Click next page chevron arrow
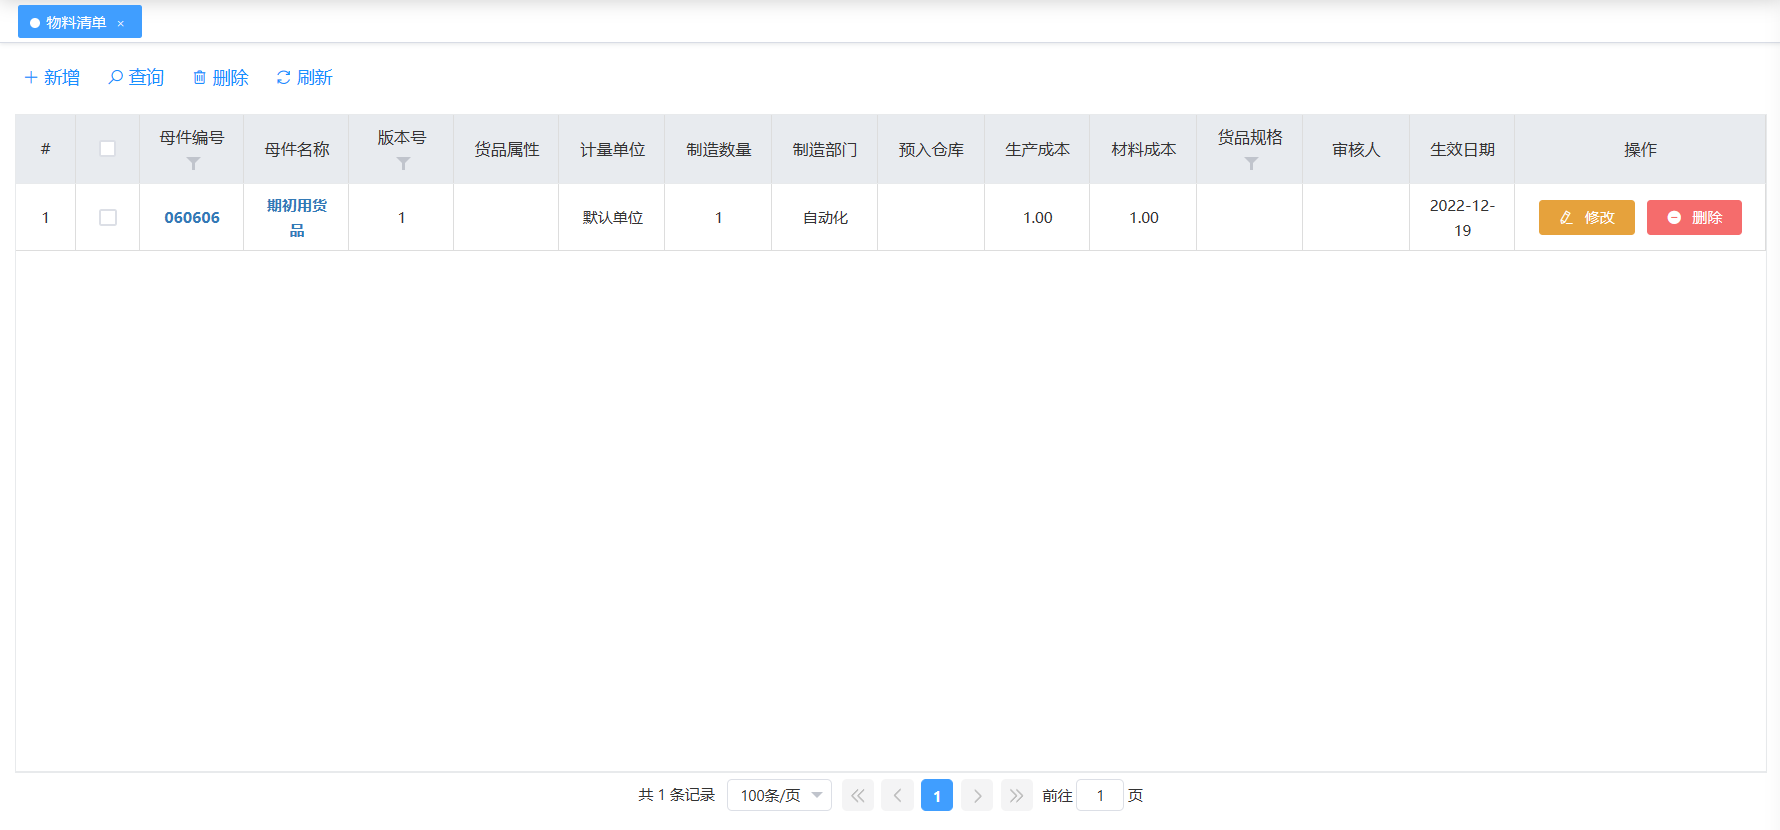This screenshot has width=1780, height=830. pos(977,796)
